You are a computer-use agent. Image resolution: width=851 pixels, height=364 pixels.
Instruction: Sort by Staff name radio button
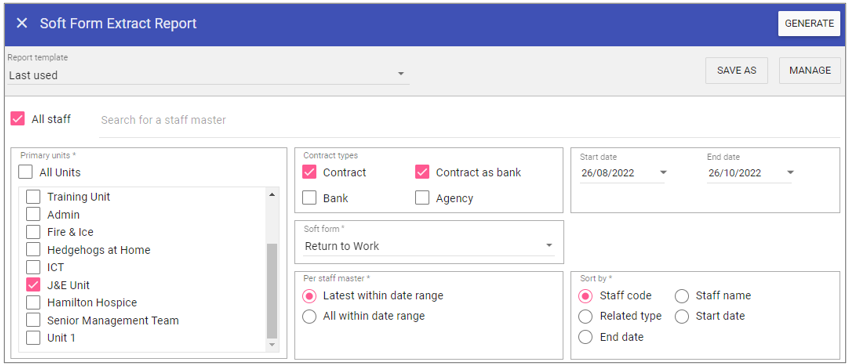[x=682, y=296]
